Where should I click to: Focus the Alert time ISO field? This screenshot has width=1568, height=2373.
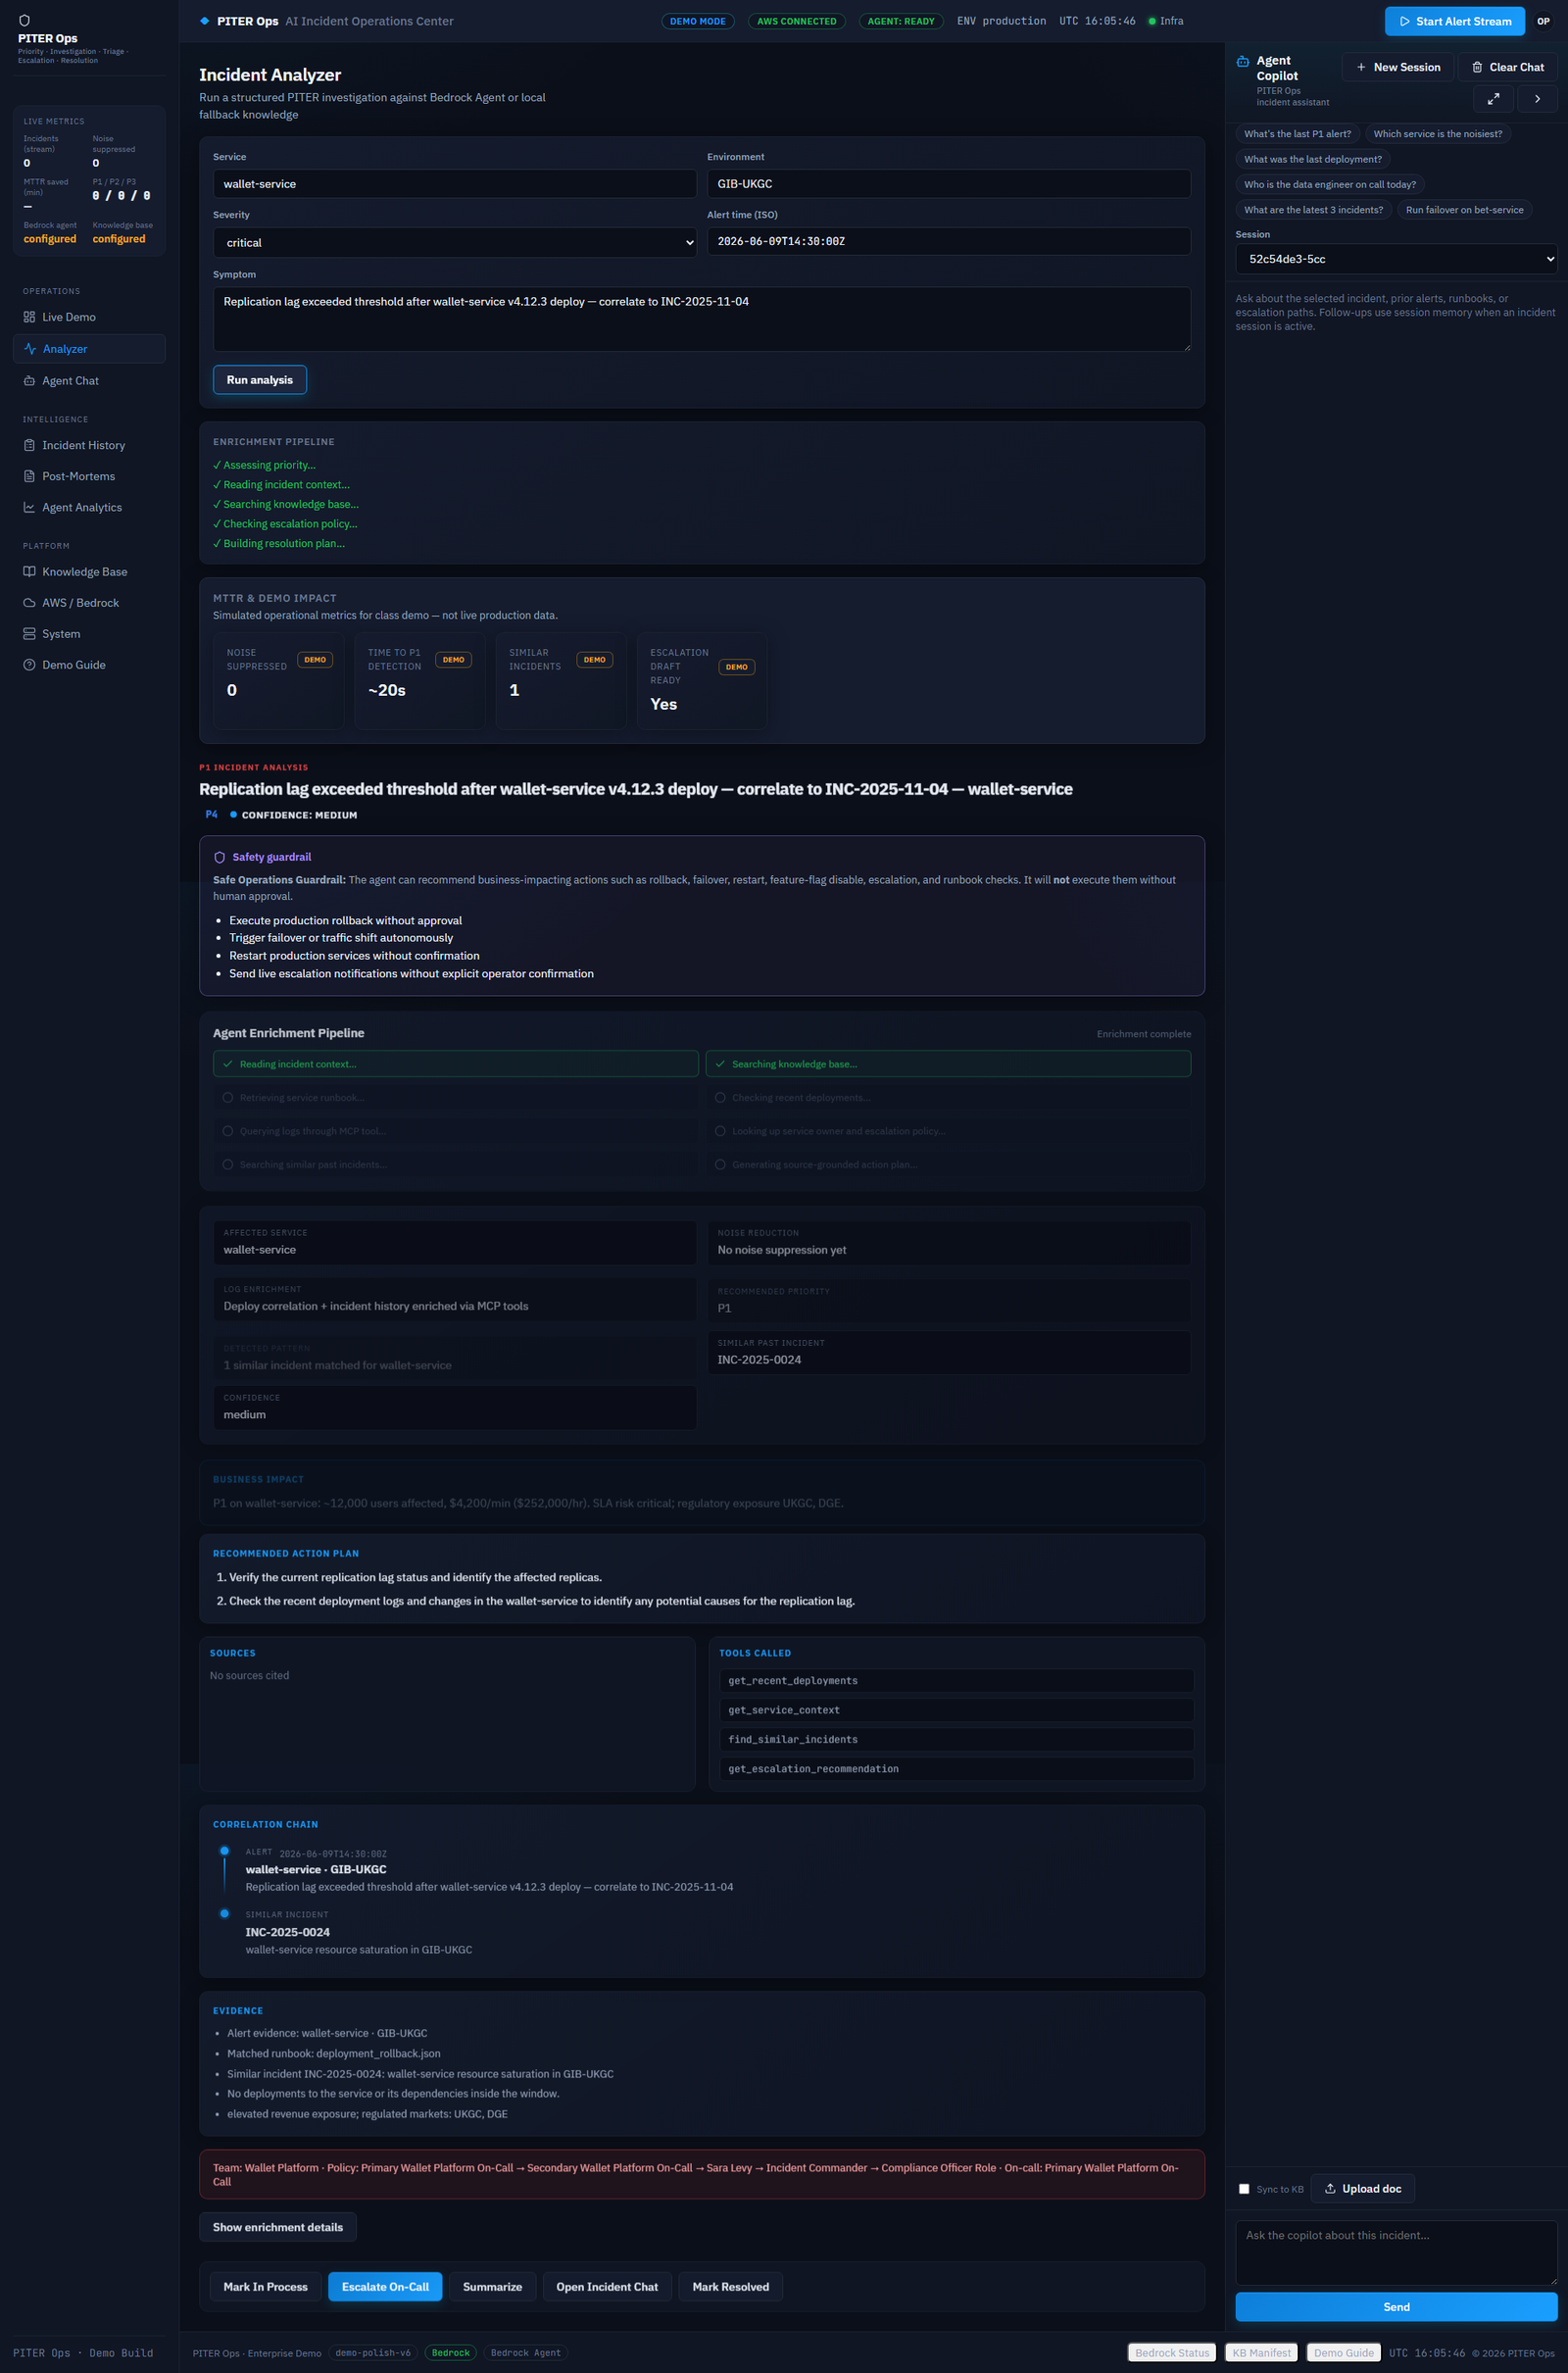[x=949, y=241]
